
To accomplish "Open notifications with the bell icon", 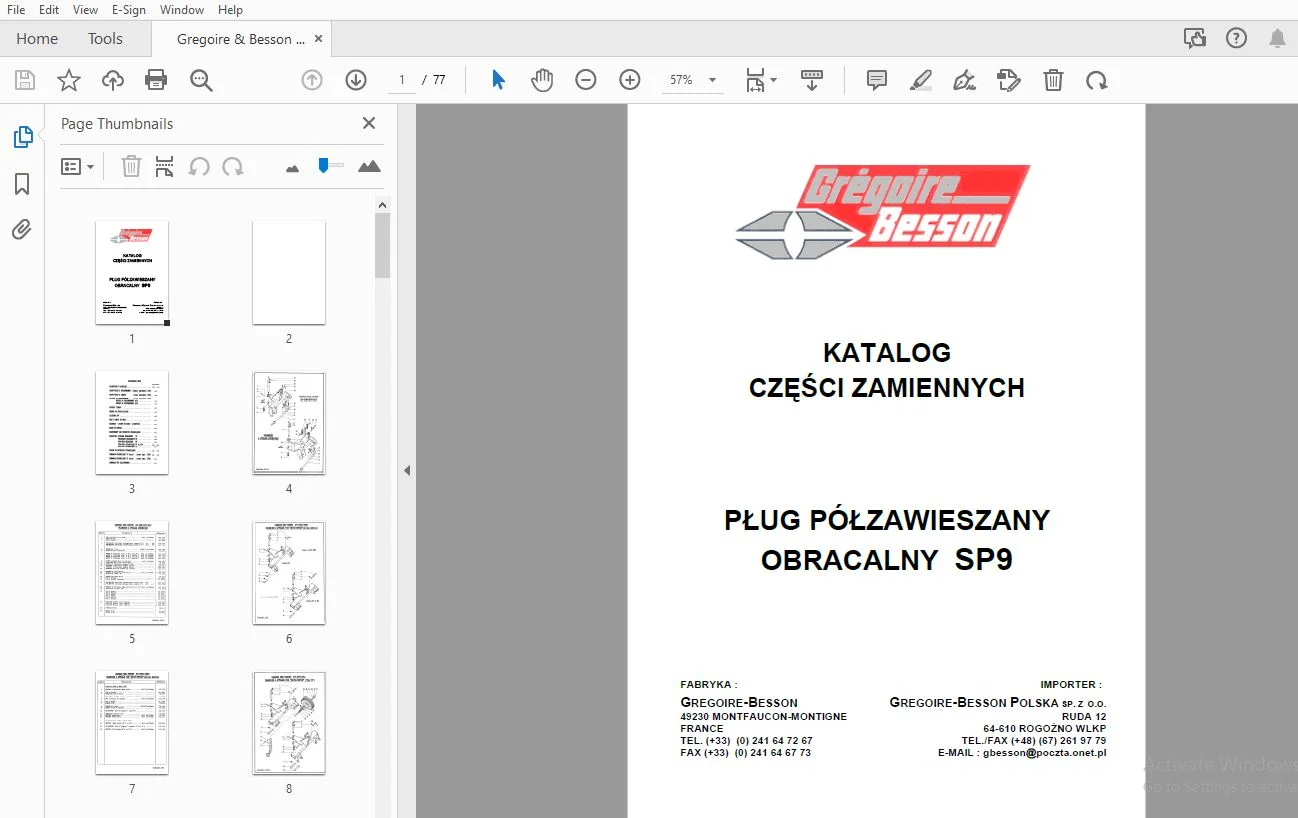I will [1277, 39].
